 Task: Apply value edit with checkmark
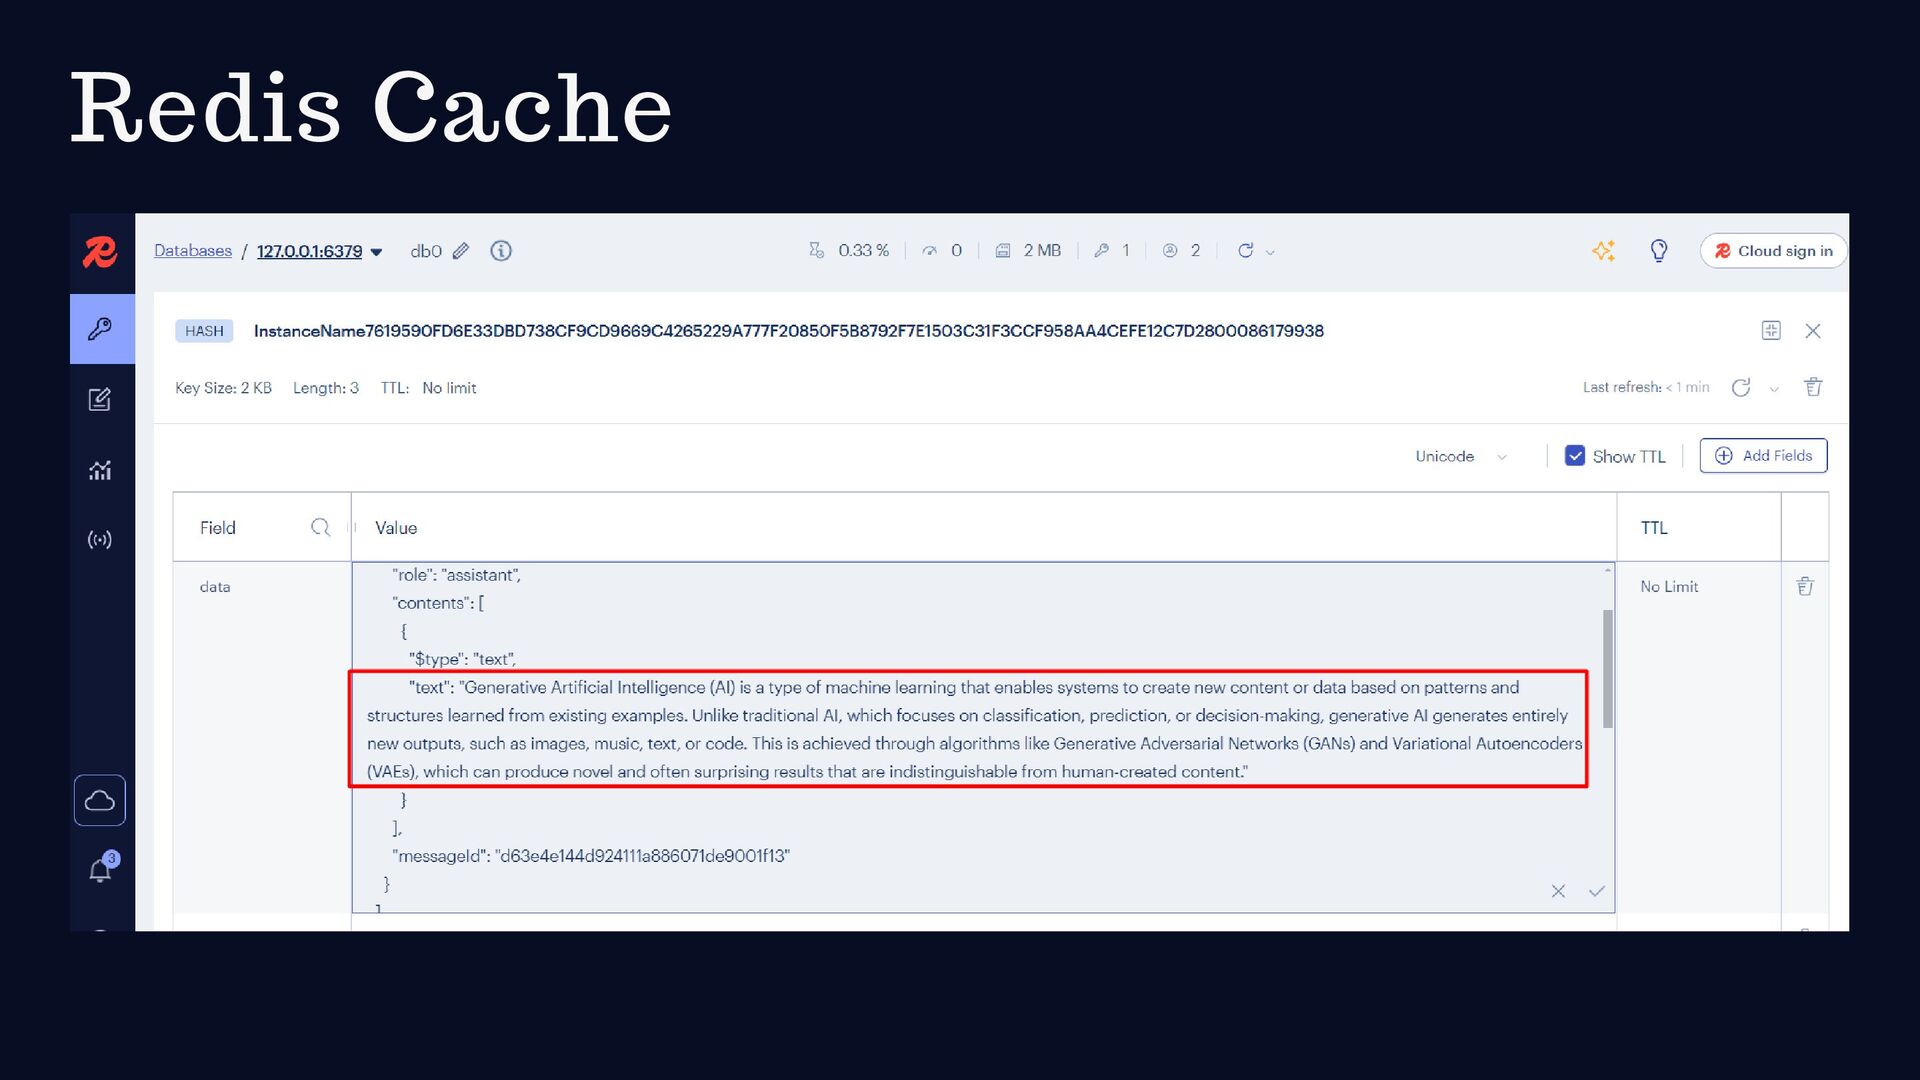pos(1596,891)
